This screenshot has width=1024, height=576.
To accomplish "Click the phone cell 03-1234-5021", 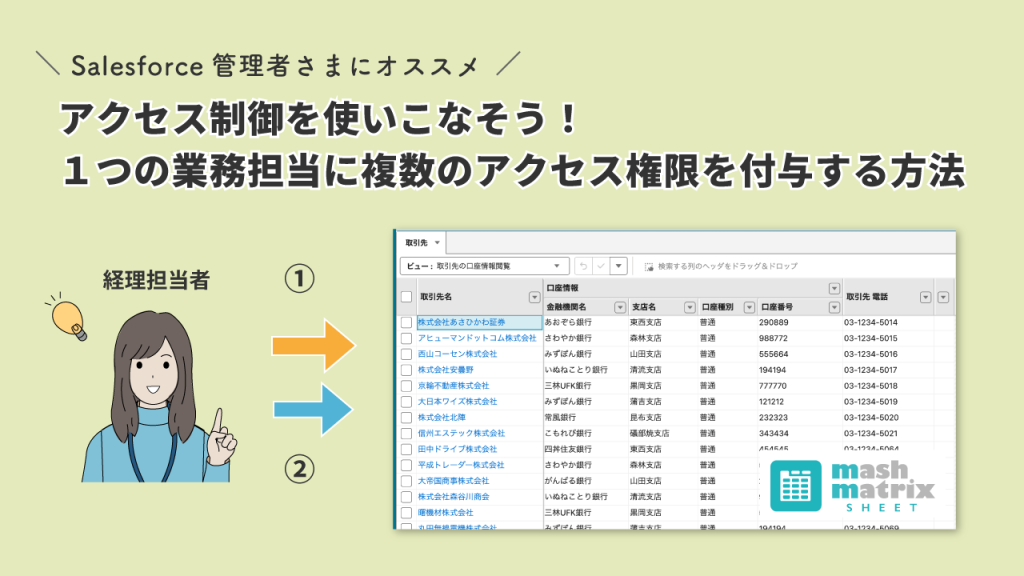I will tap(871, 433).
